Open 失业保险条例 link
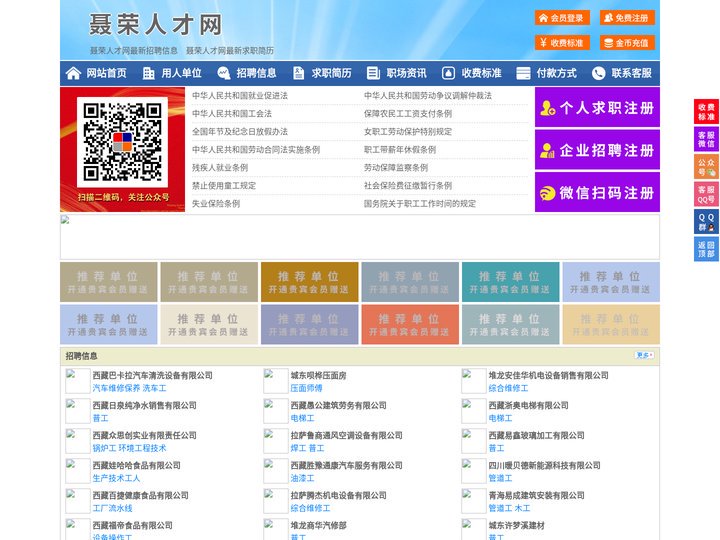720x540 pixels. [216, 203]
